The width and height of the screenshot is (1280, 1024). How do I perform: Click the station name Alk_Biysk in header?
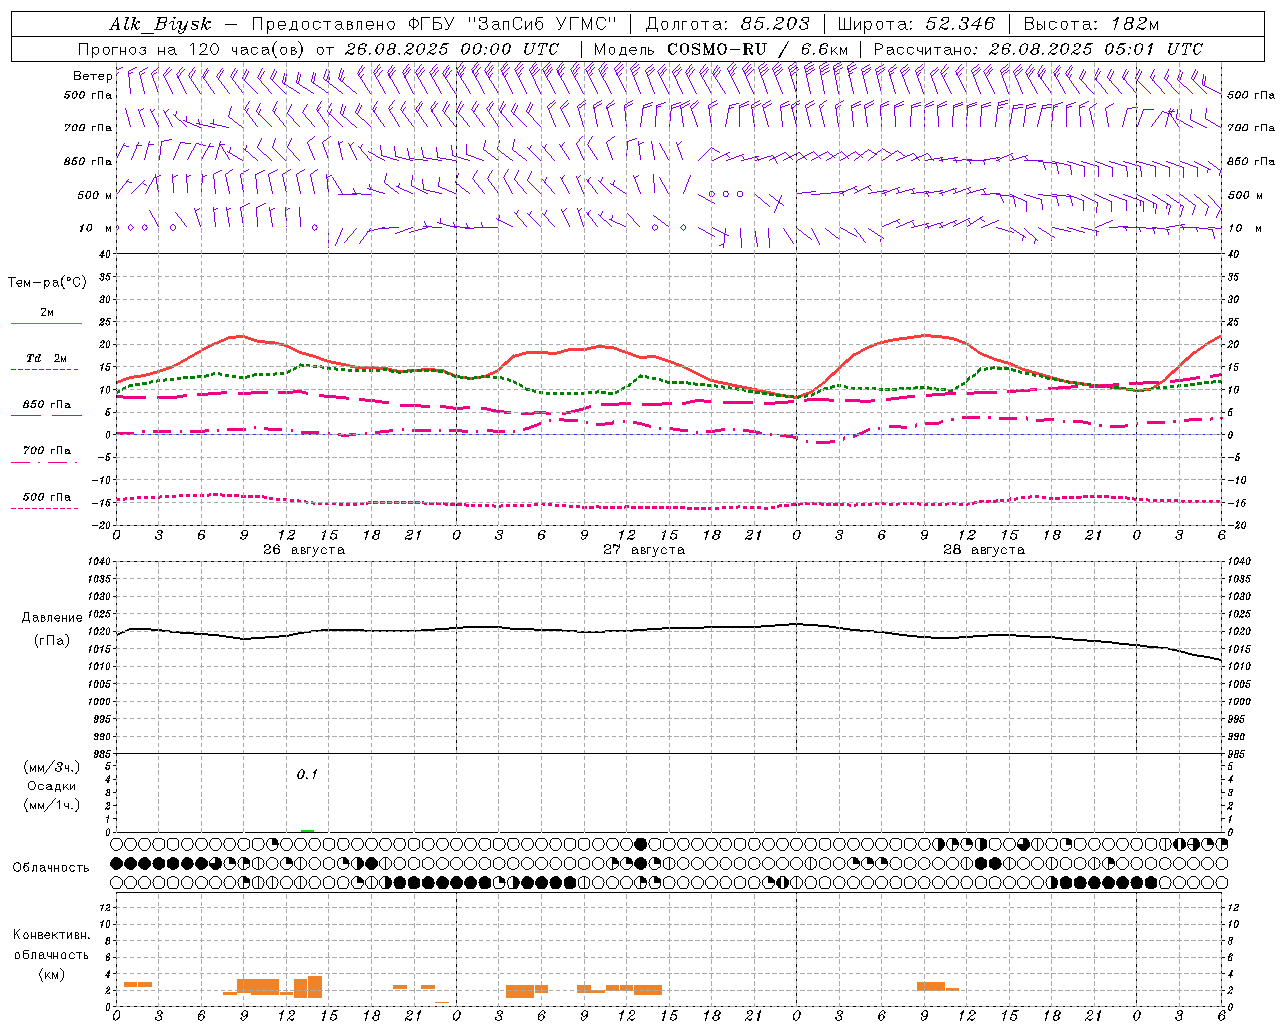160,24
